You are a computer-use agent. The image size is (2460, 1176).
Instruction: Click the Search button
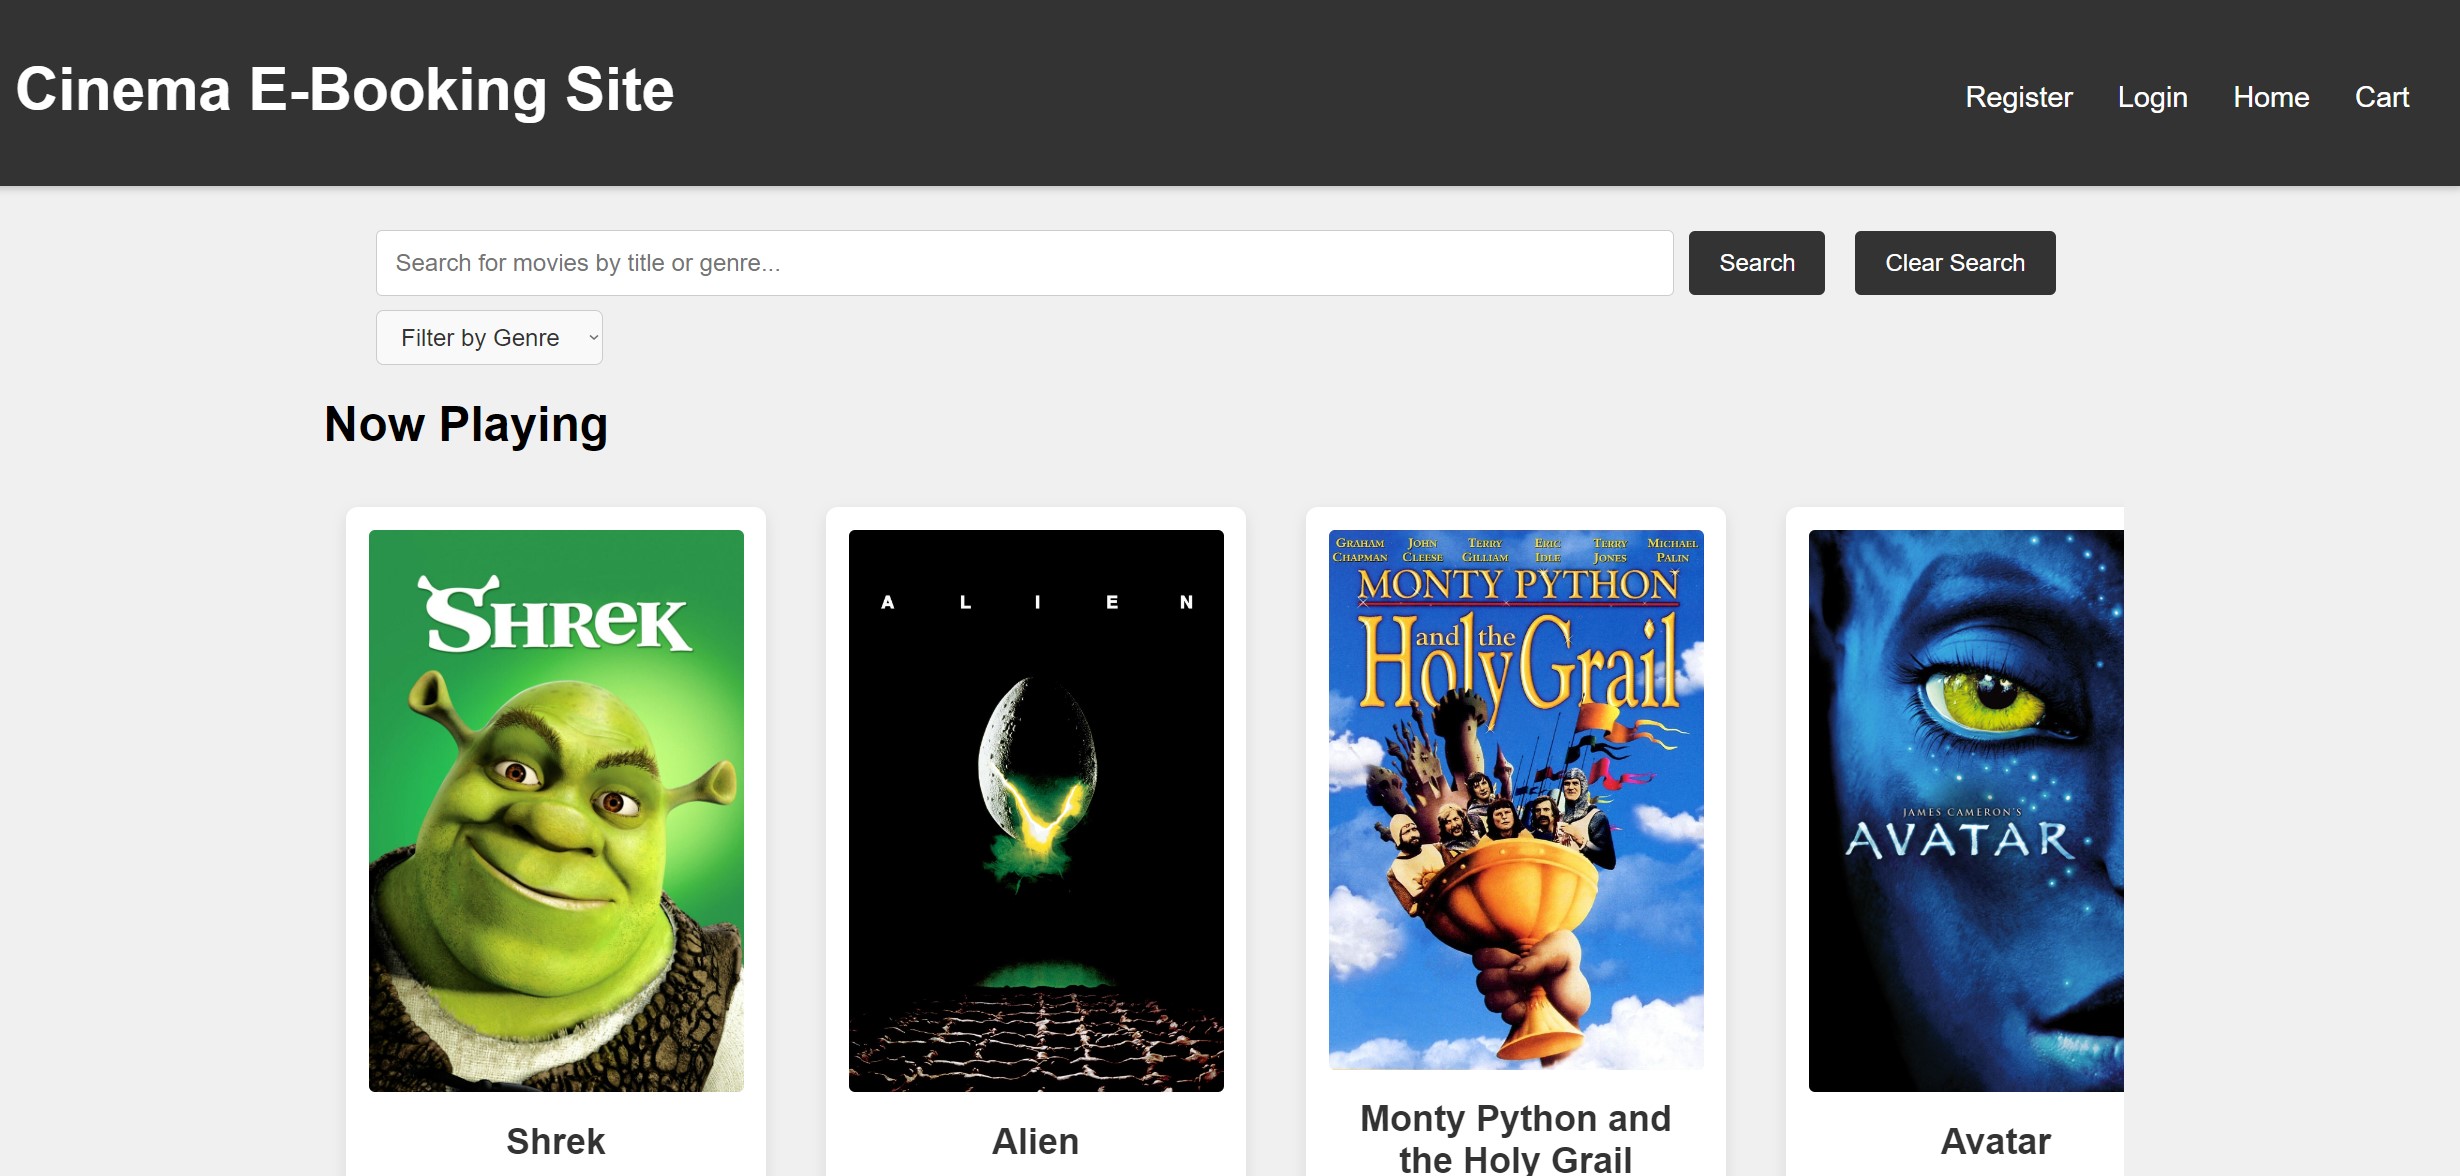tap(1756, 262)
